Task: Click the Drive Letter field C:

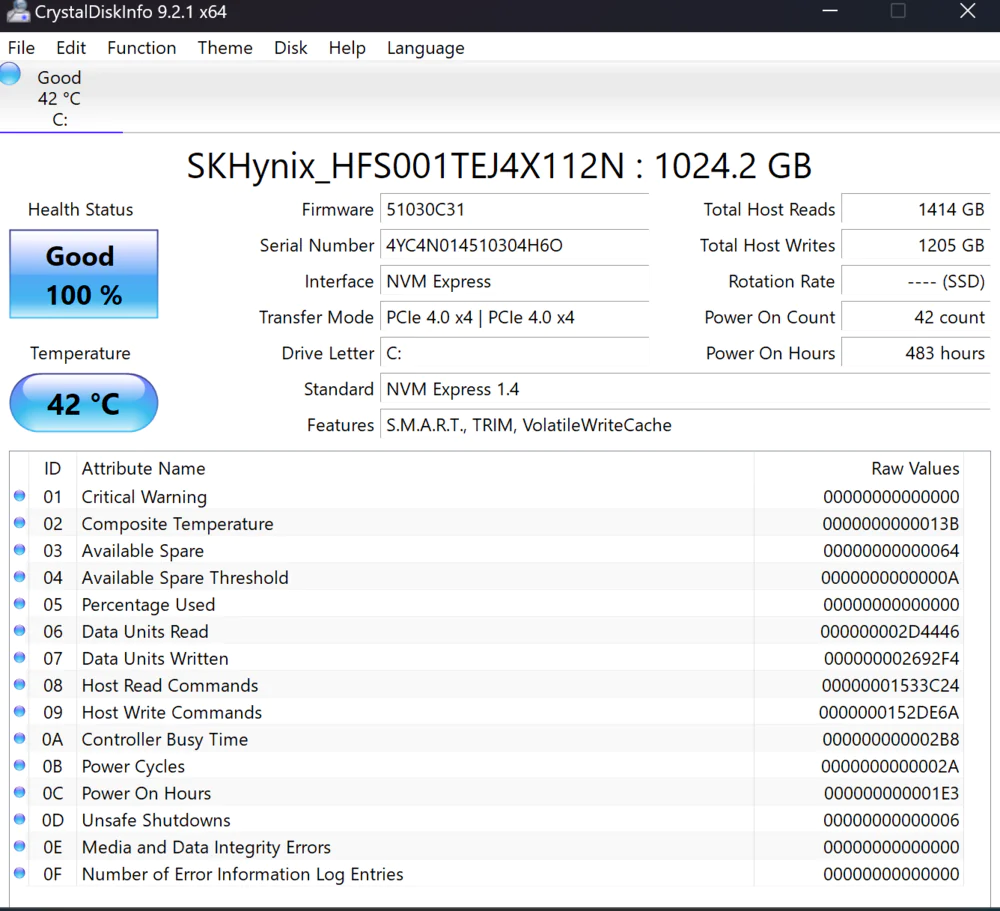Action: [x=514, y=353]
